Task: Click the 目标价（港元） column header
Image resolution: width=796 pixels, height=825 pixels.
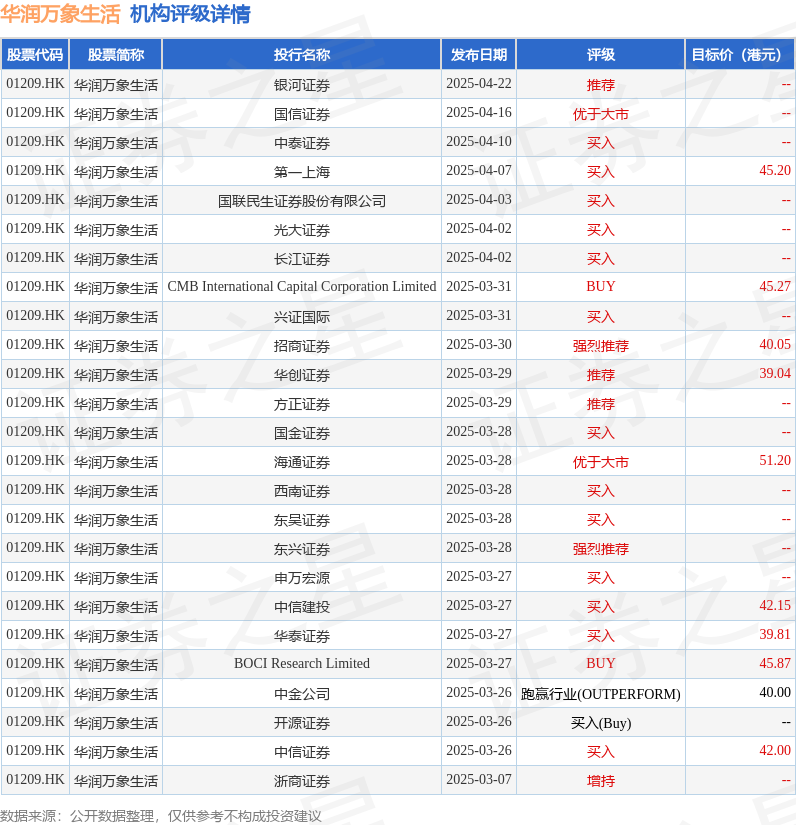Action: [x=740, y=55]
